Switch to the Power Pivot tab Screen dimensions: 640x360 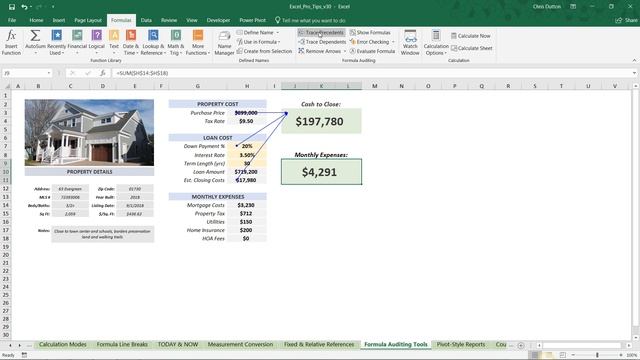coord(252,20)
